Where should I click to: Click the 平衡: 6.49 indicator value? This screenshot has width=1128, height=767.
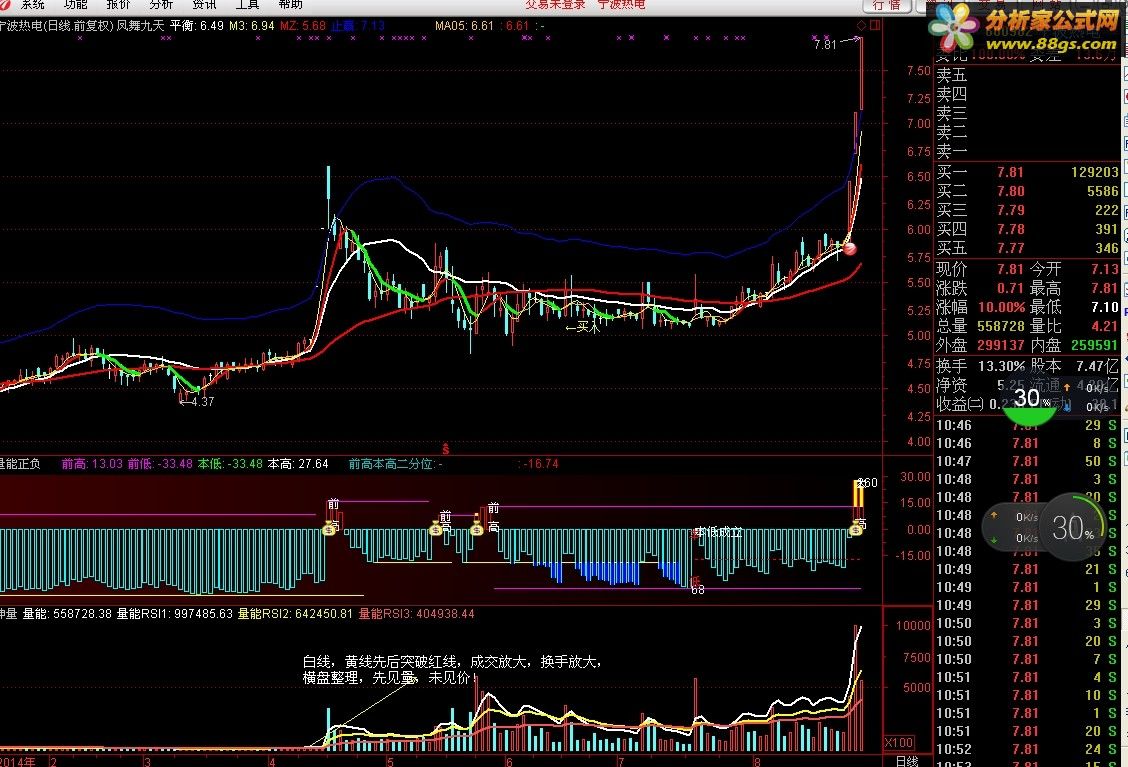tap(197, 26)
